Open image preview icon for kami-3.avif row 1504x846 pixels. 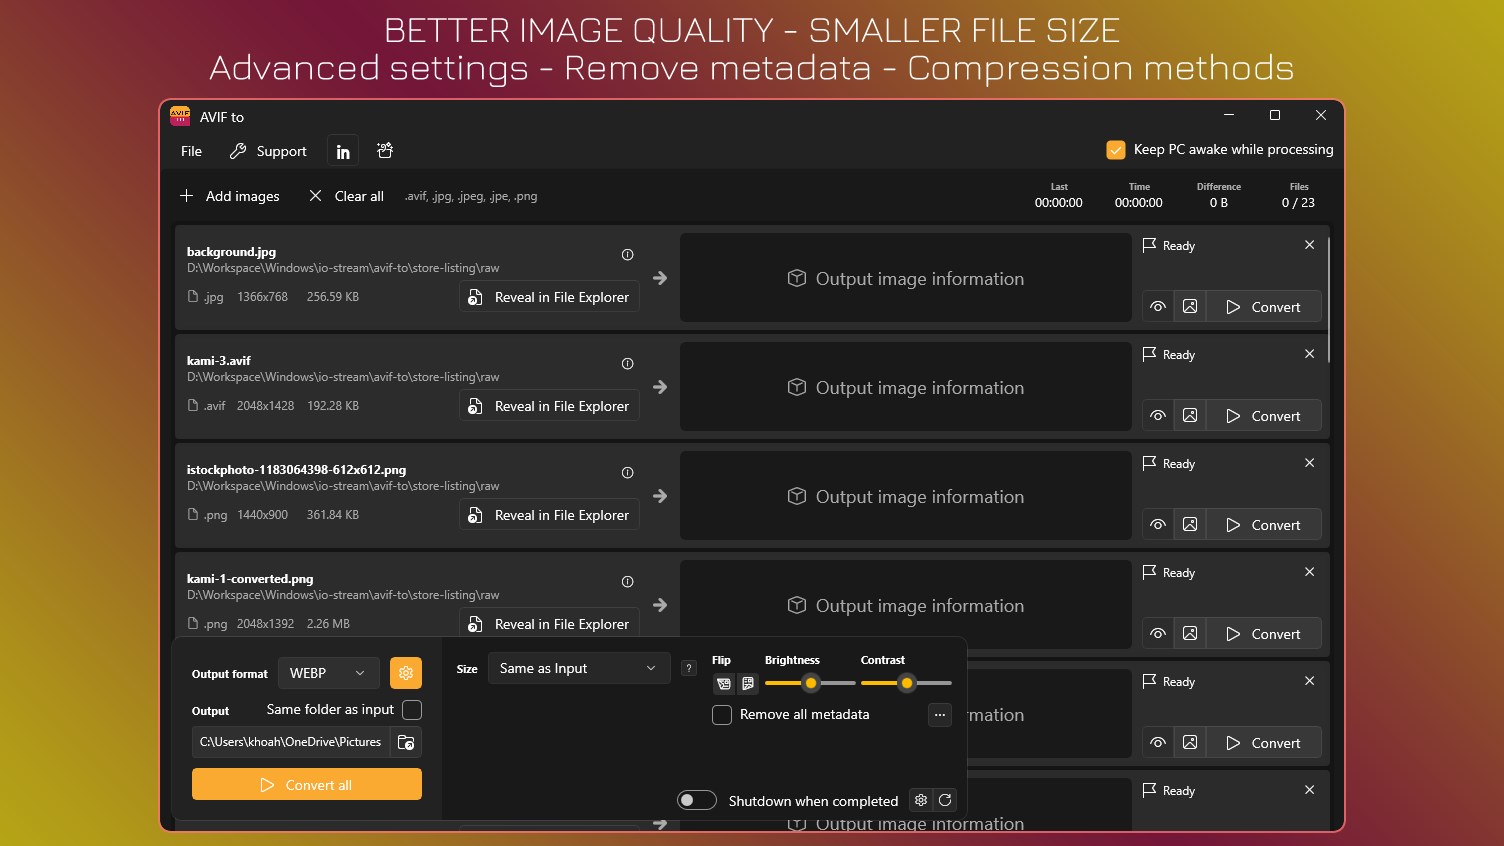click(x=1190, y=415)
